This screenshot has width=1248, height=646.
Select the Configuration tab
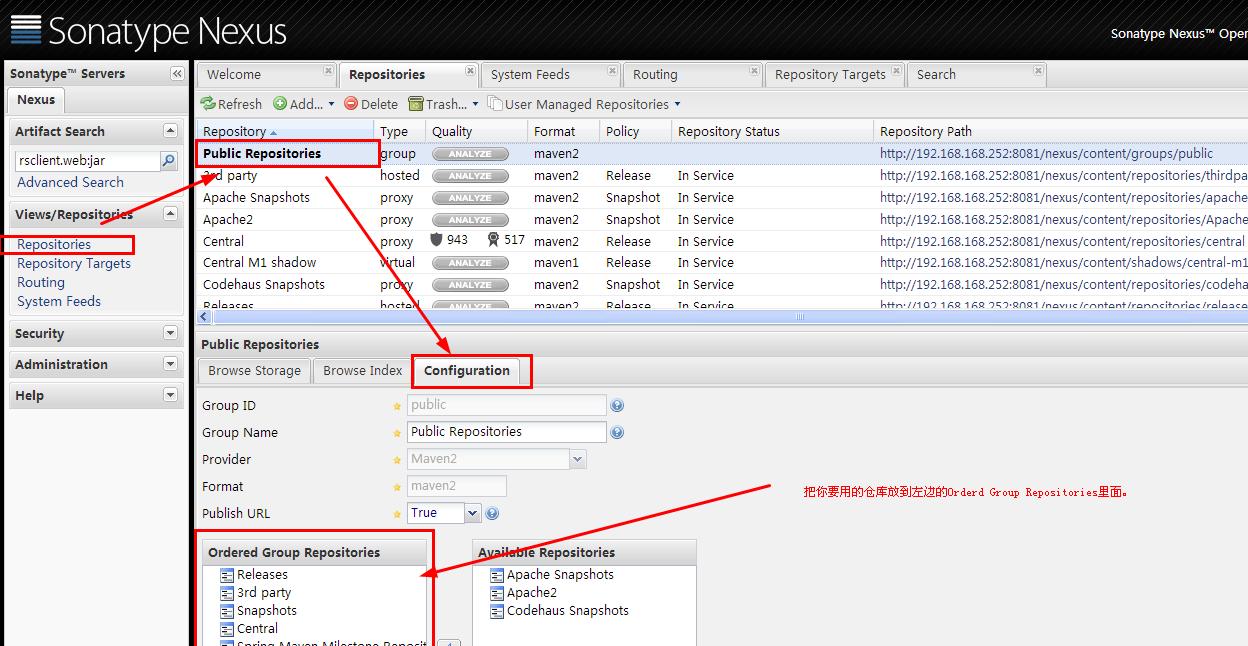467,371
